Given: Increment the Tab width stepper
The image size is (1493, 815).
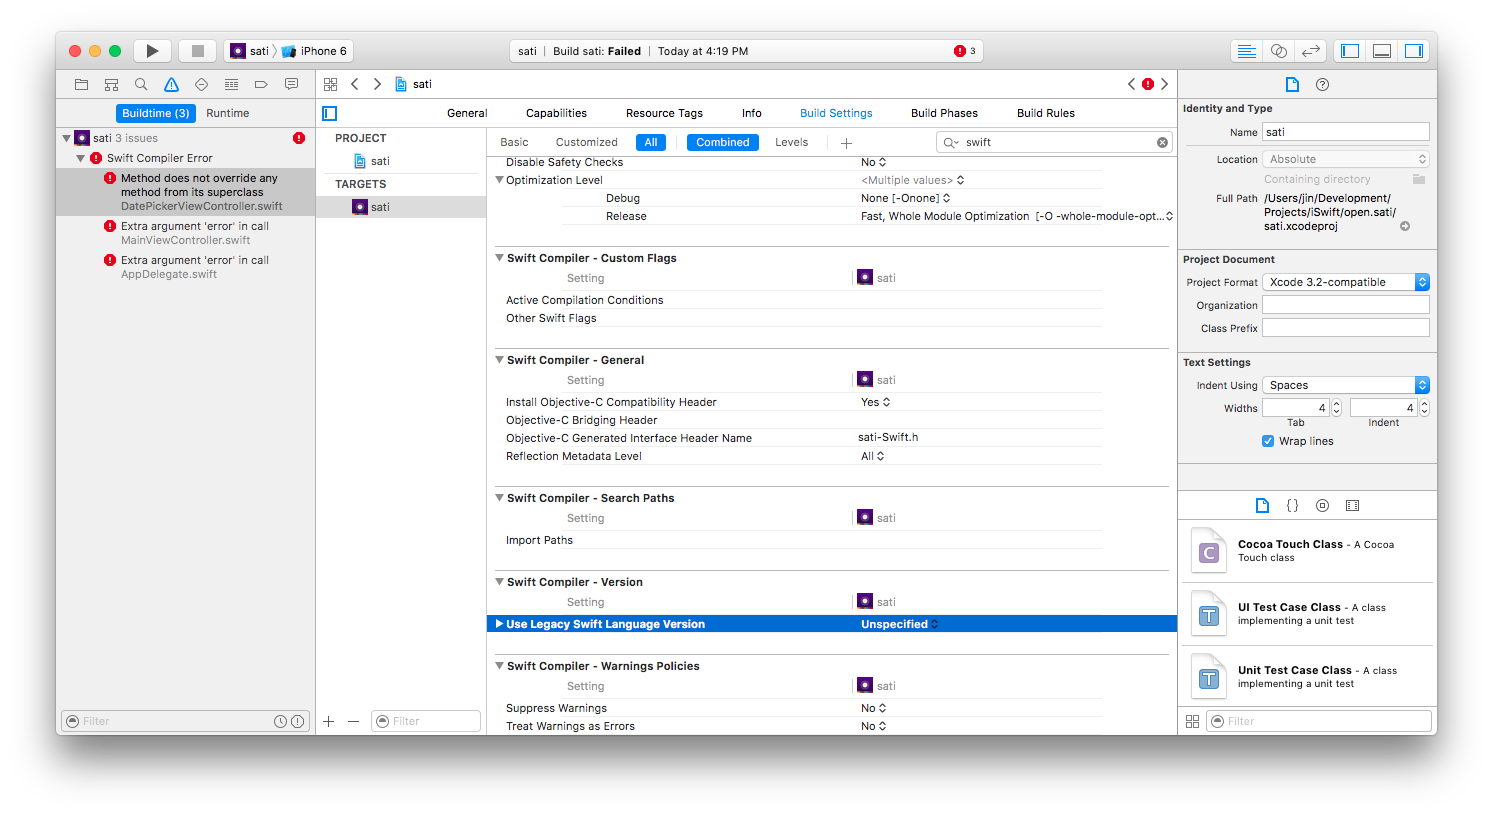Looking at the screenshot, I should tap(1337, 403).
